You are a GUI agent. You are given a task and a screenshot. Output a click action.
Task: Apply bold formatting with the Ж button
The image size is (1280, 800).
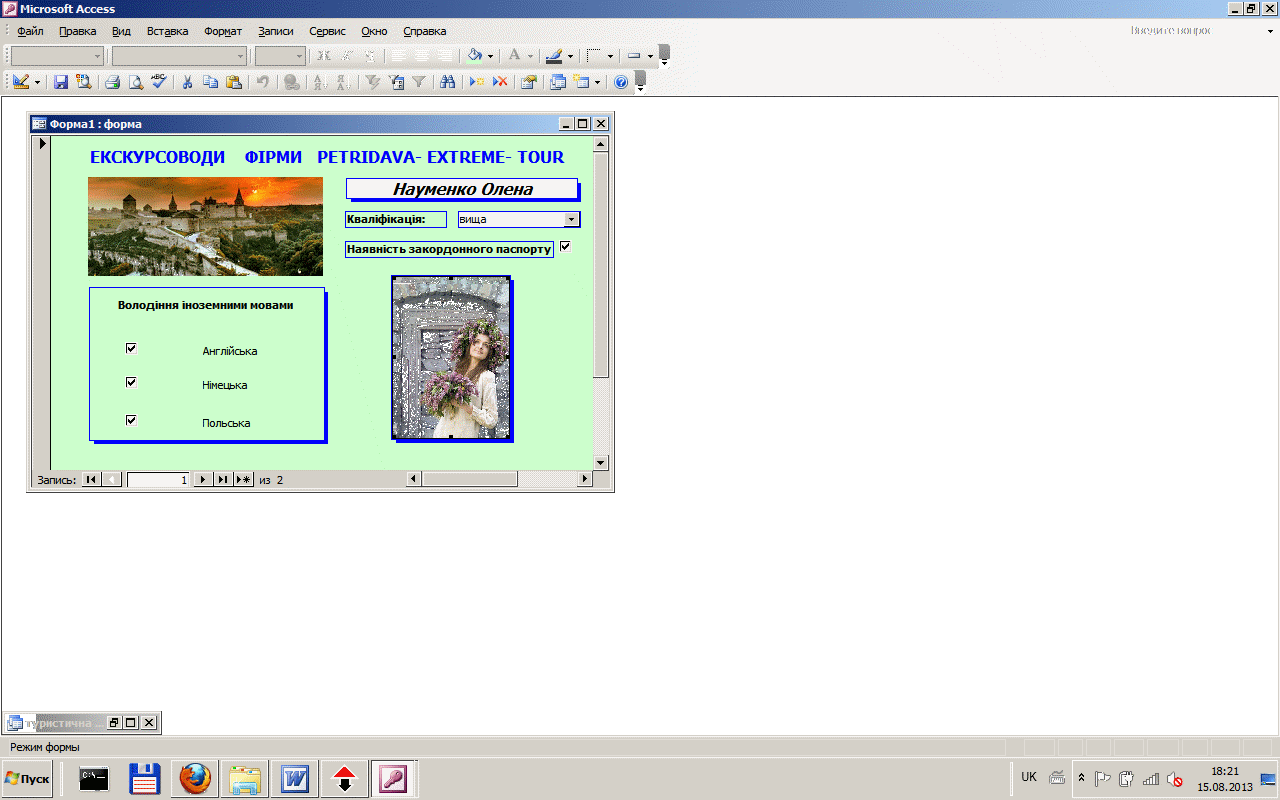pos(323,56)
